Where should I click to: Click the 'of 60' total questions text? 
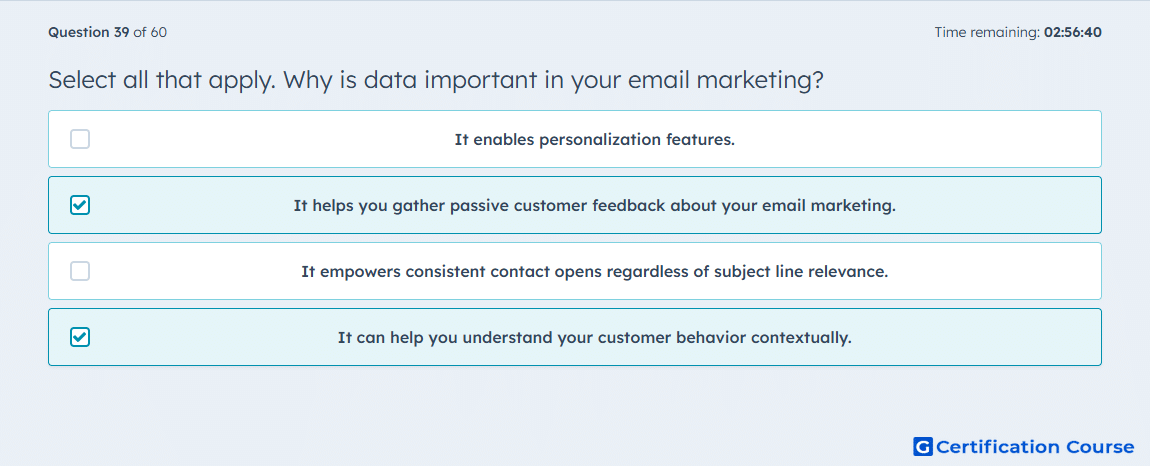click(x=150, y=32)
